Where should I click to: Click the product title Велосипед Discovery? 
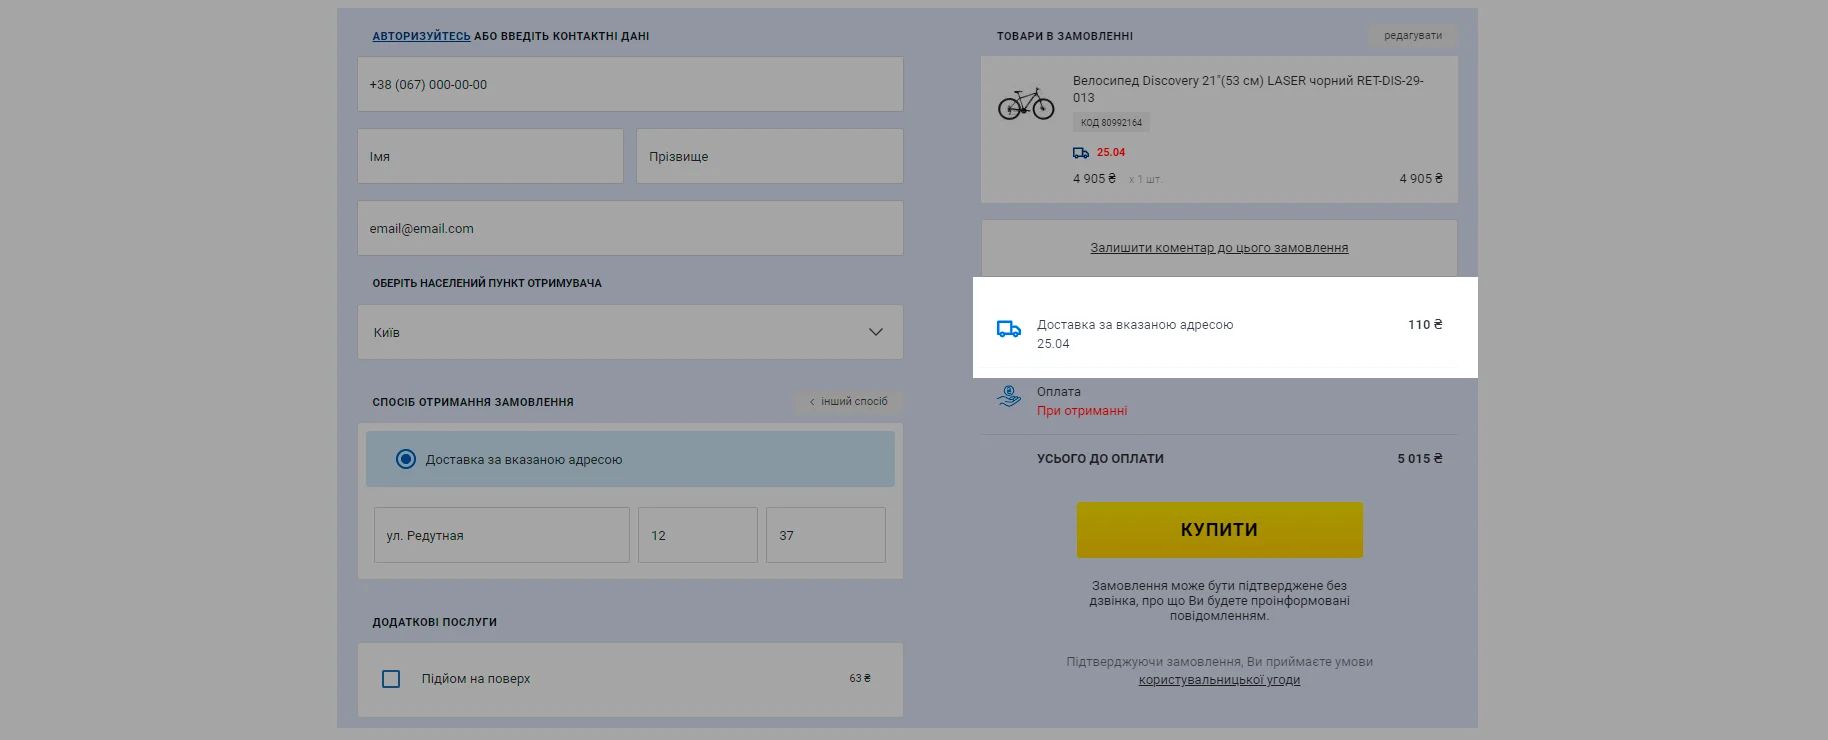pyautogui.click(x=1248, y=89)
